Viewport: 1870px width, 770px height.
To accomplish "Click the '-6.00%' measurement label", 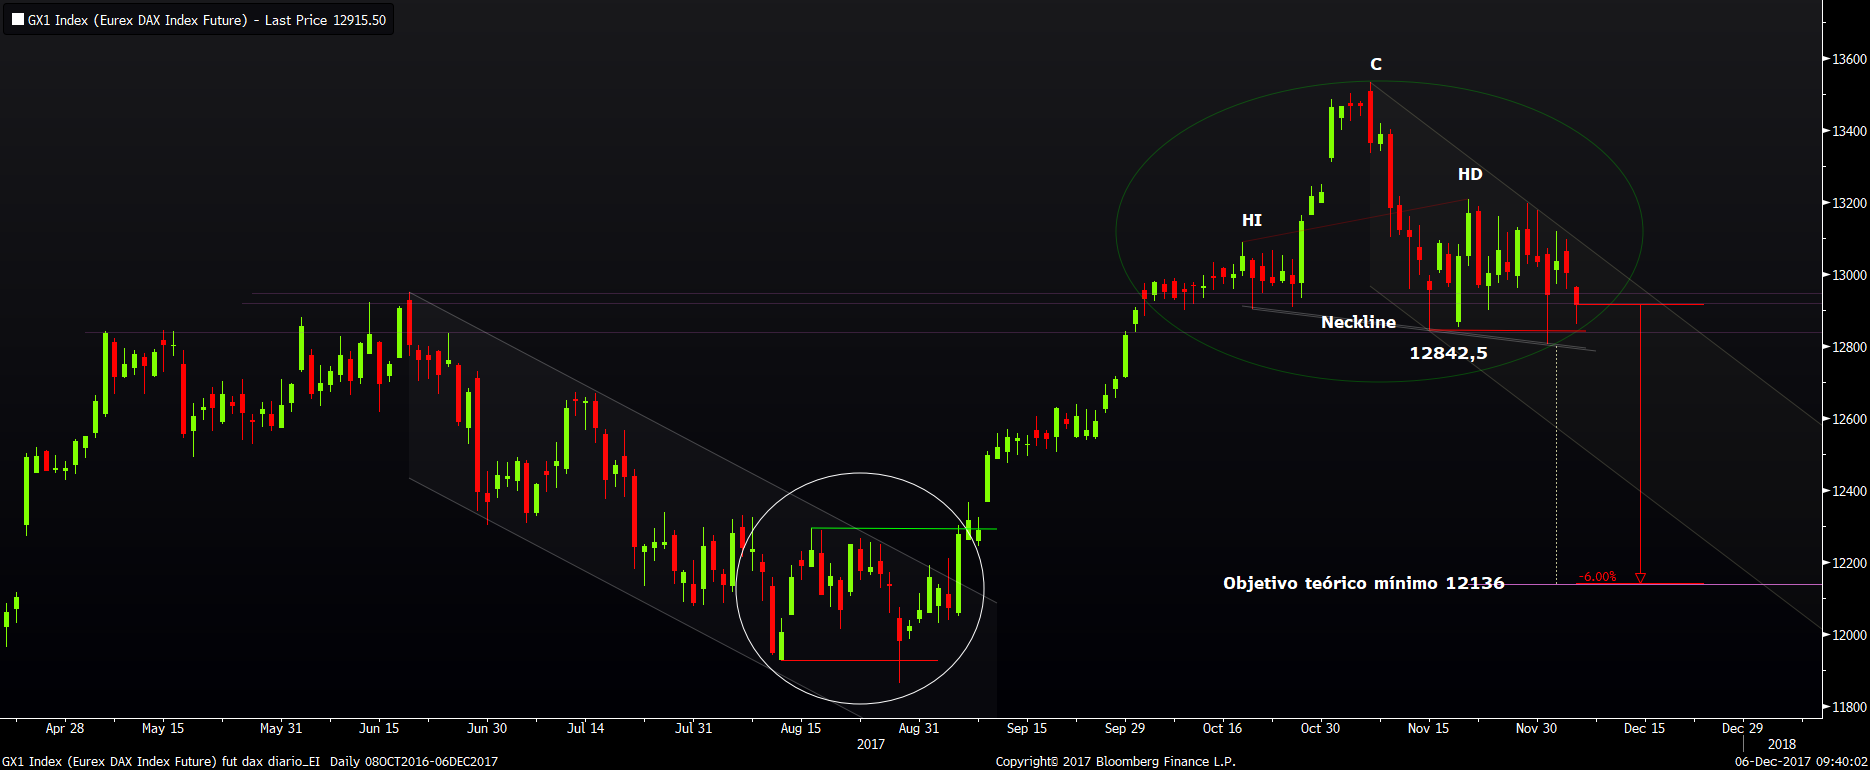I will tap(1597, 577).
